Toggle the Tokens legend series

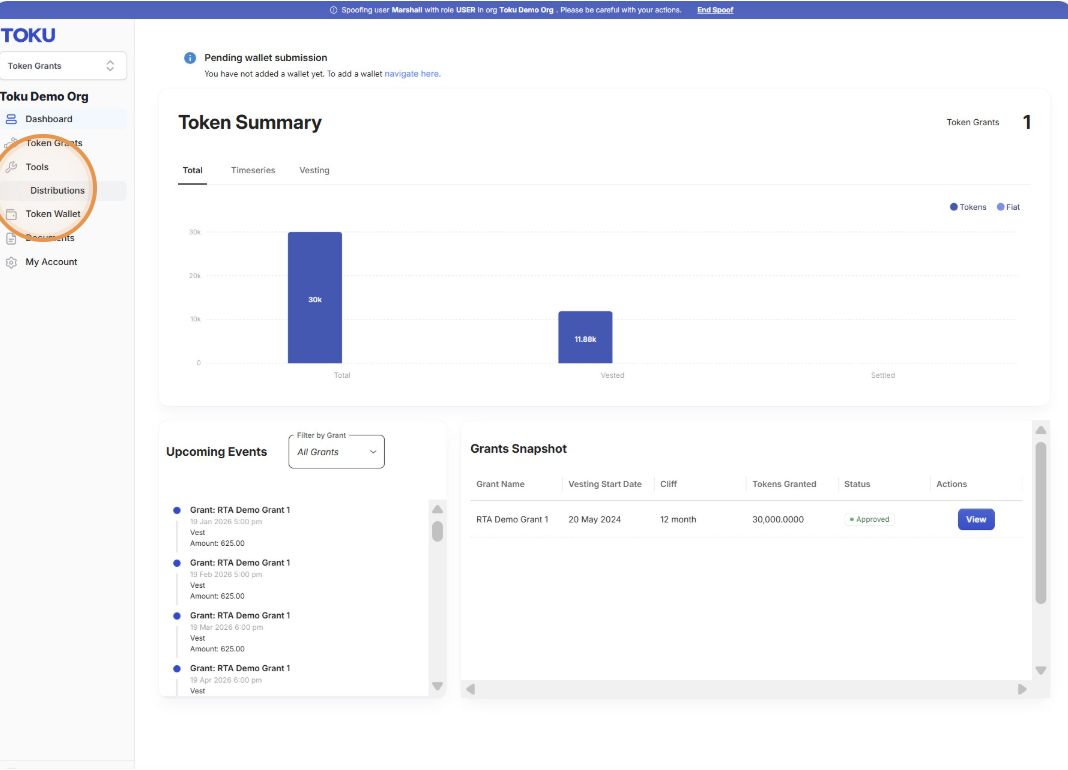click(x=968, y=207)
